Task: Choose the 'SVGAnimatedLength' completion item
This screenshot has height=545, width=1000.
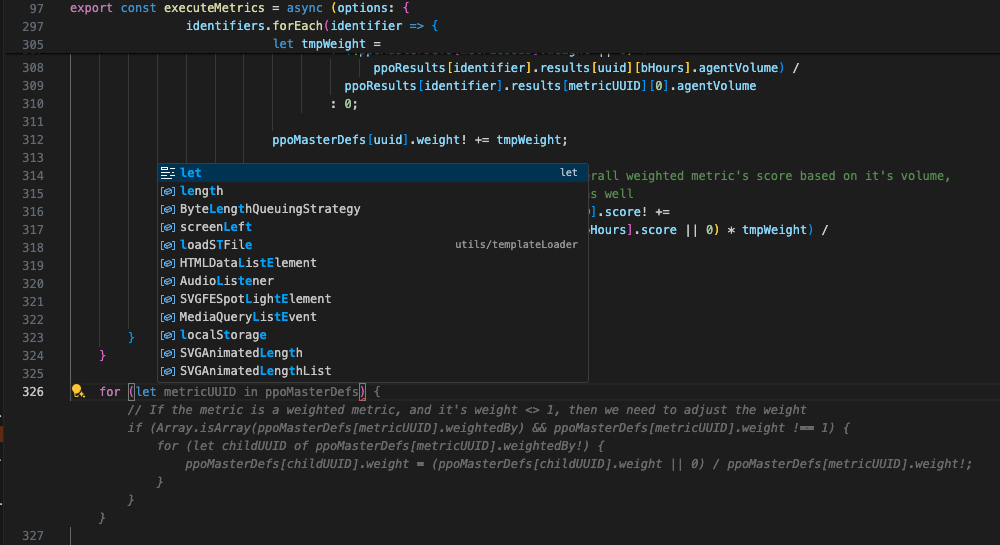Action: tap(241, 353)
